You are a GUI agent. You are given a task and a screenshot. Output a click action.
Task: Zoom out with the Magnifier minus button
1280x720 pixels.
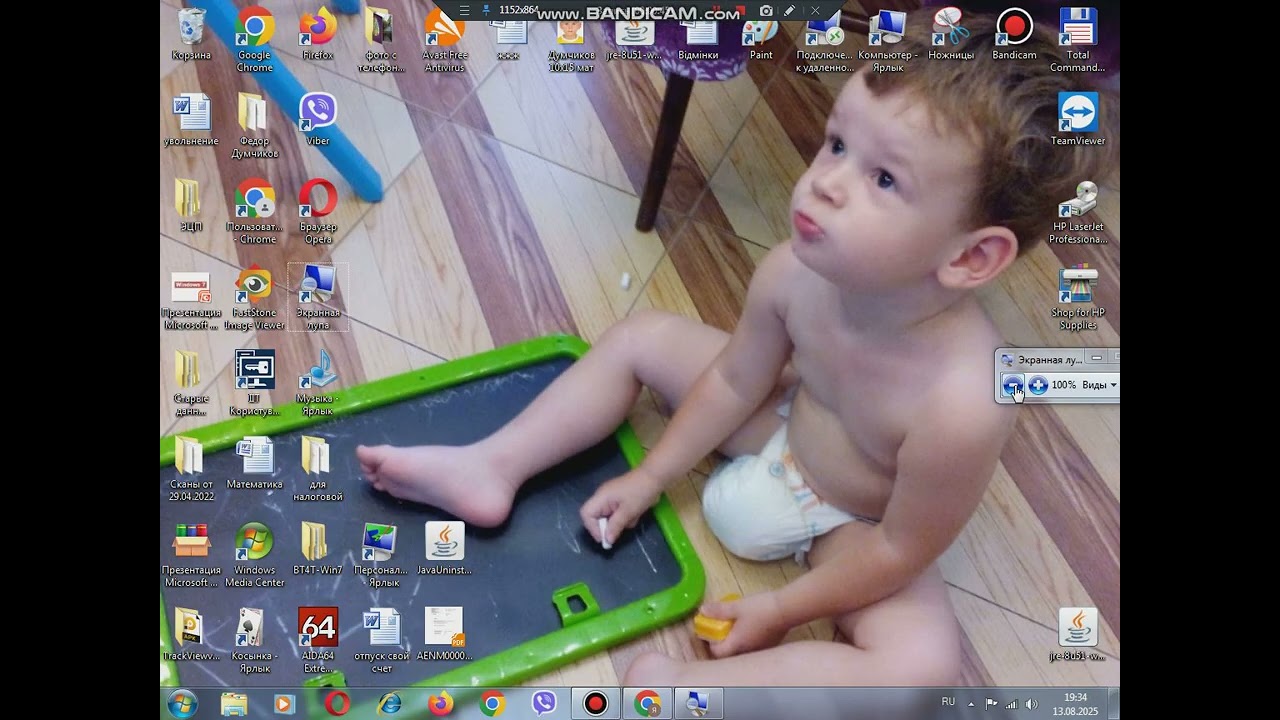1013,385
